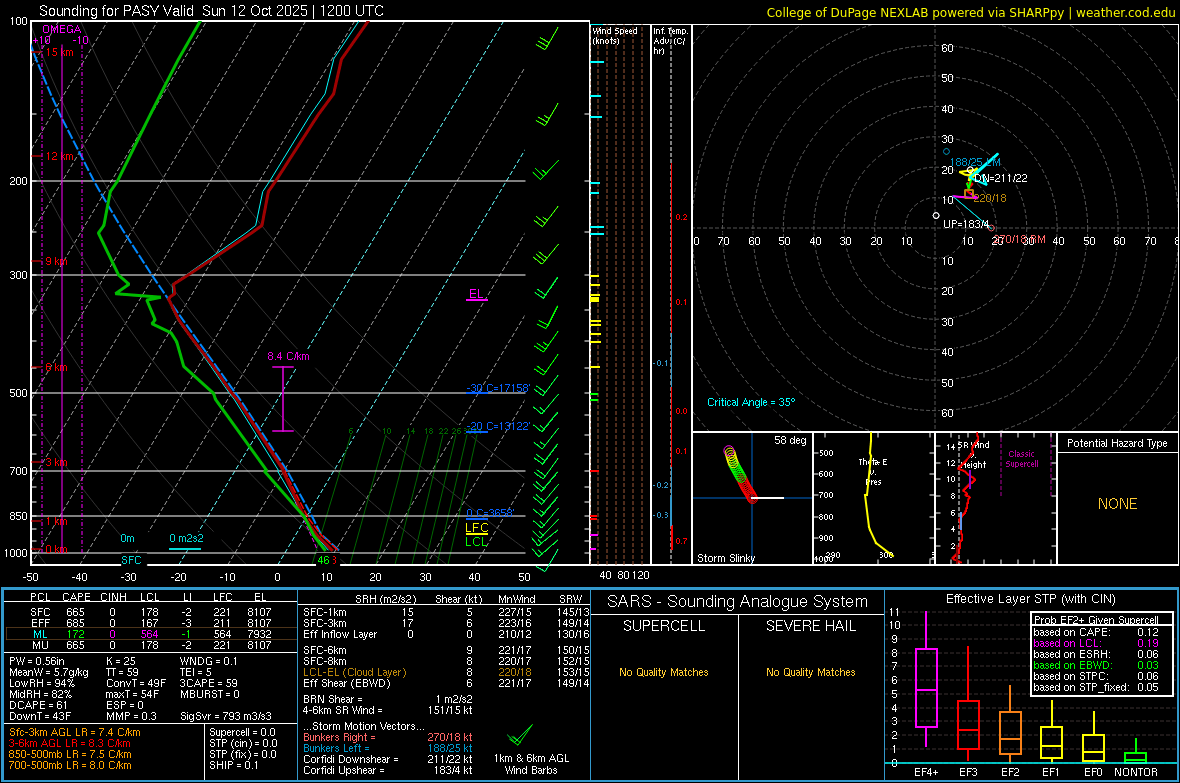The height and width of the screenshot is (783, 1180).
Task: Click the Critical Angle = 35° text
Action: coord(750,402)
